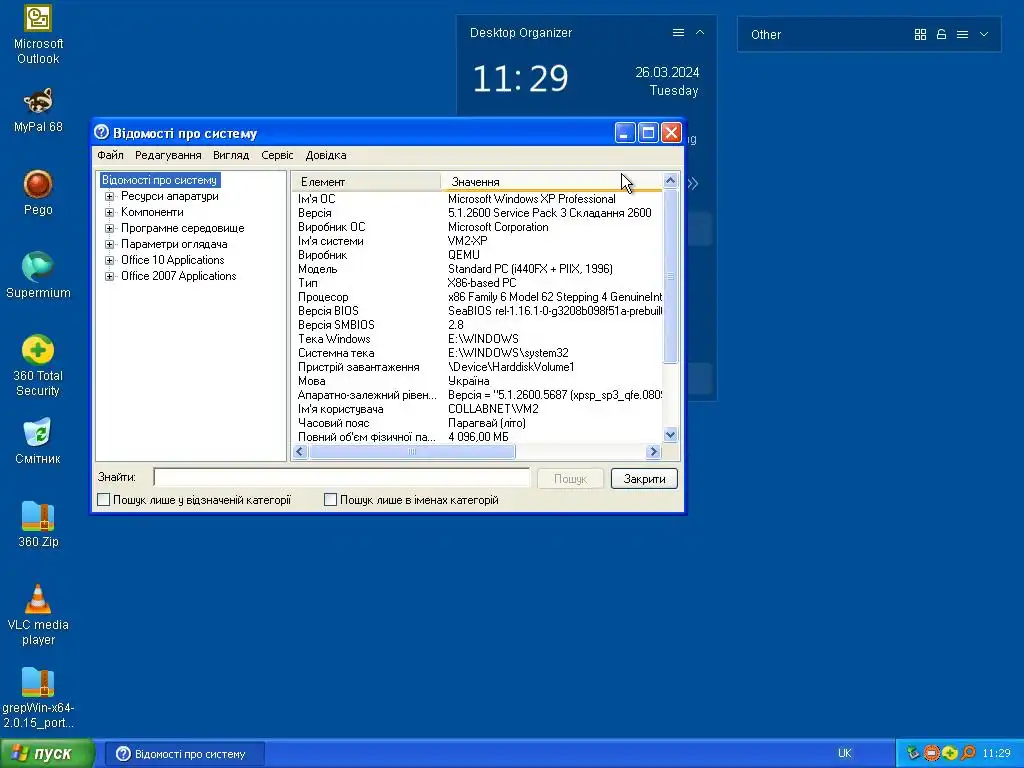This screenshot has height=768, width=1024.
Task: Select Відомості про систему root tree item
Action: pyautogui.click(x=159, y=180)
